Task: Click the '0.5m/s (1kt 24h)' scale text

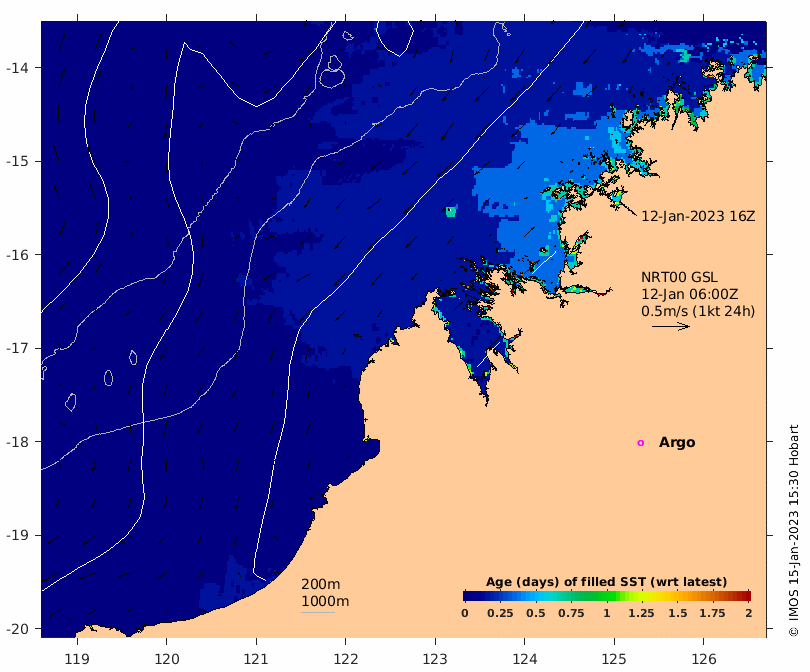Action: (698, 311)
